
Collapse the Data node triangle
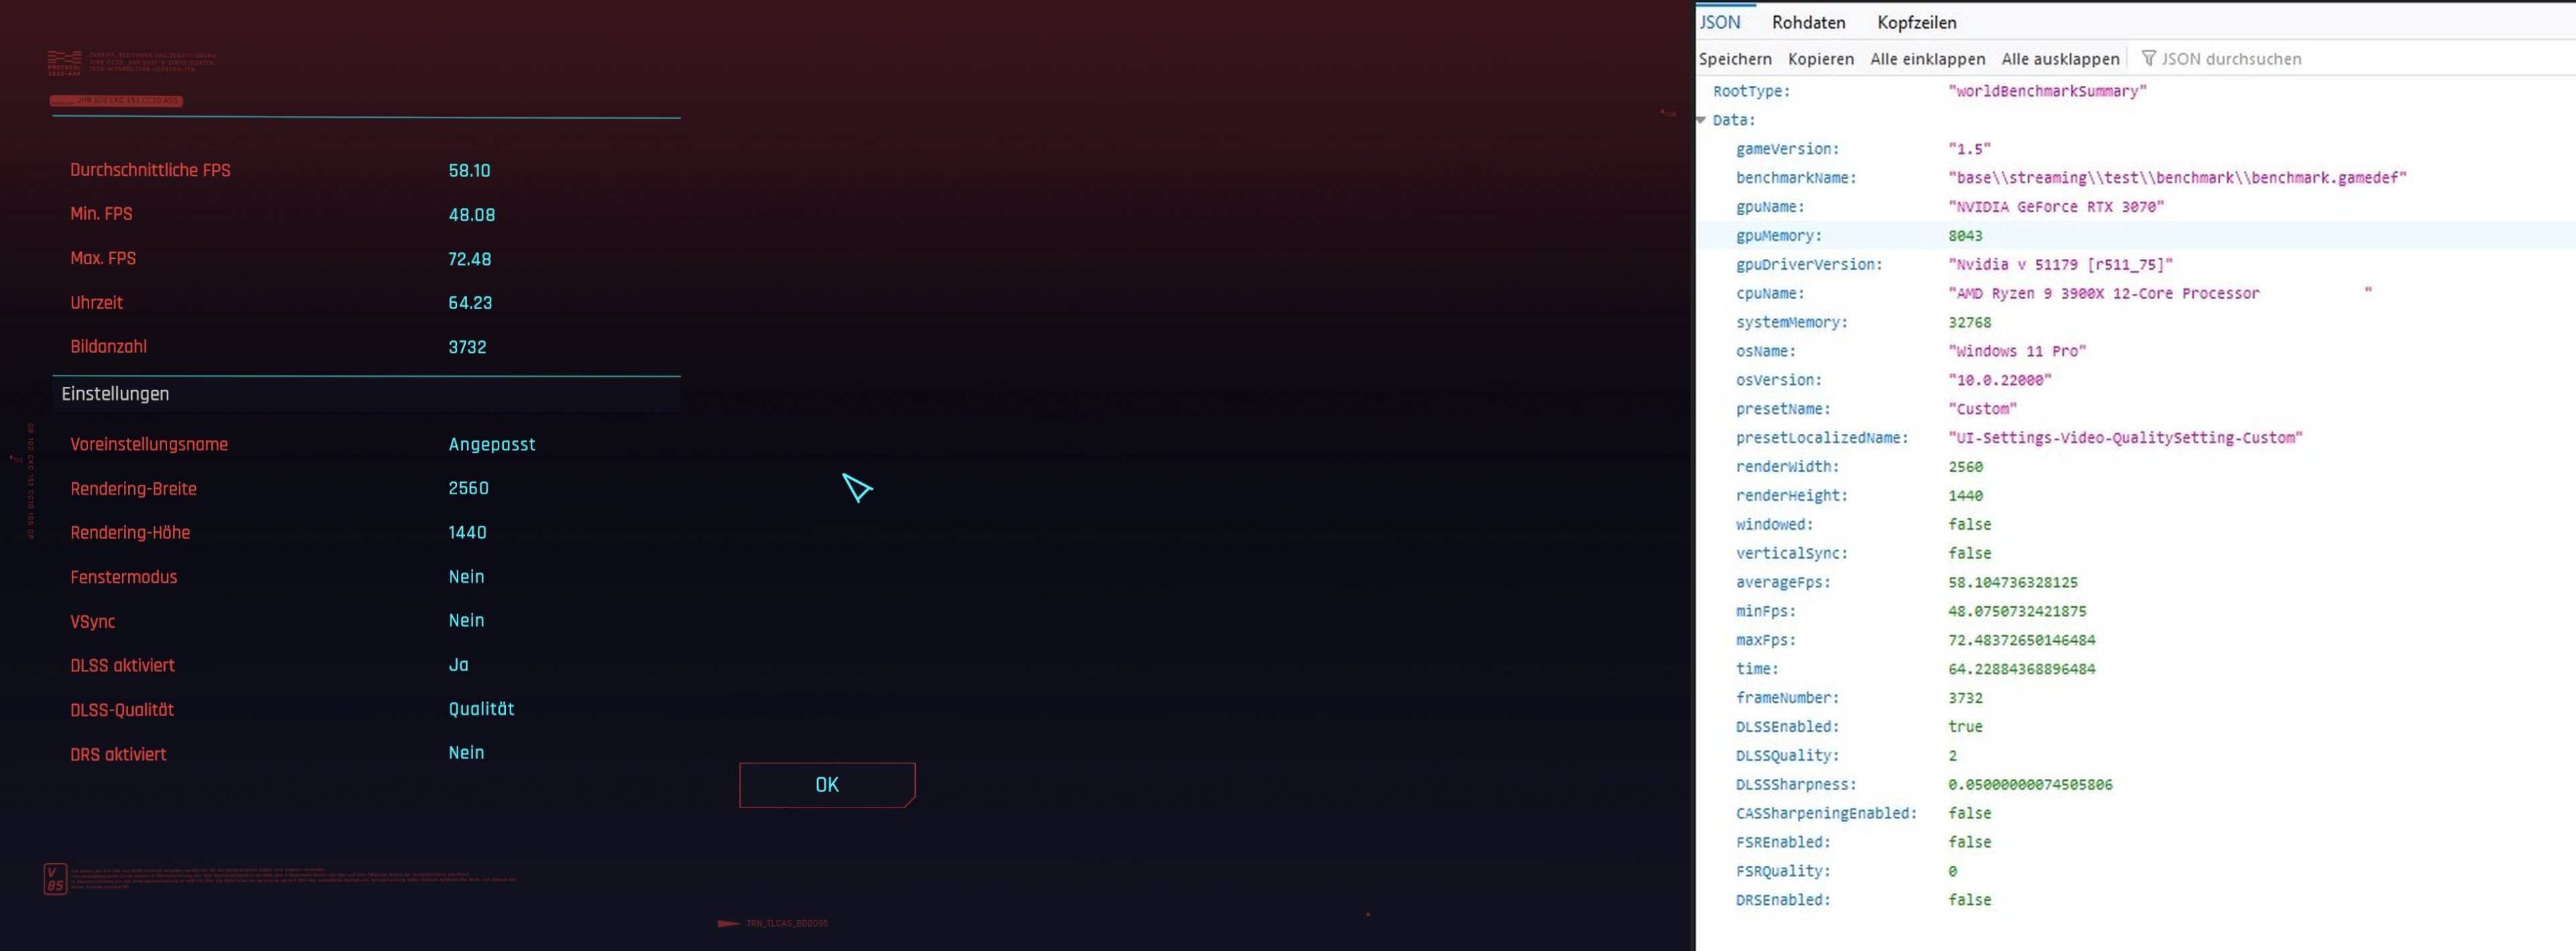pos(1701,120)
